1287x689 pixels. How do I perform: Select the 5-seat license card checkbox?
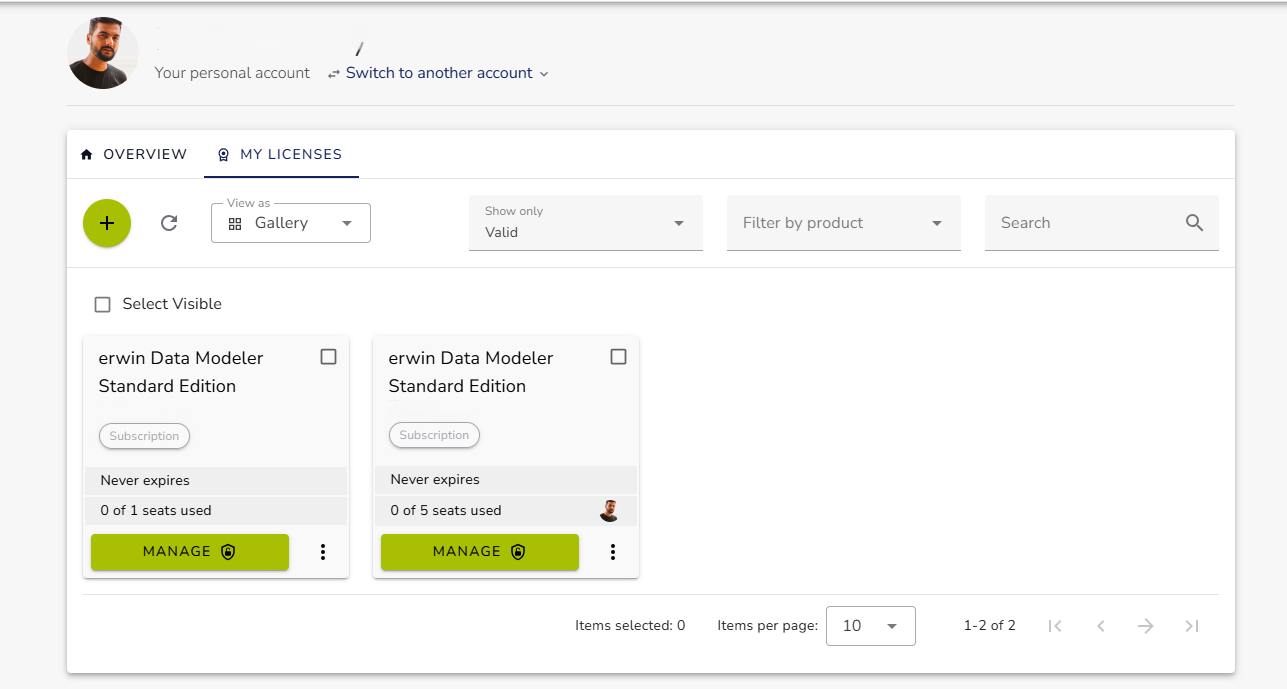(618, 357)
